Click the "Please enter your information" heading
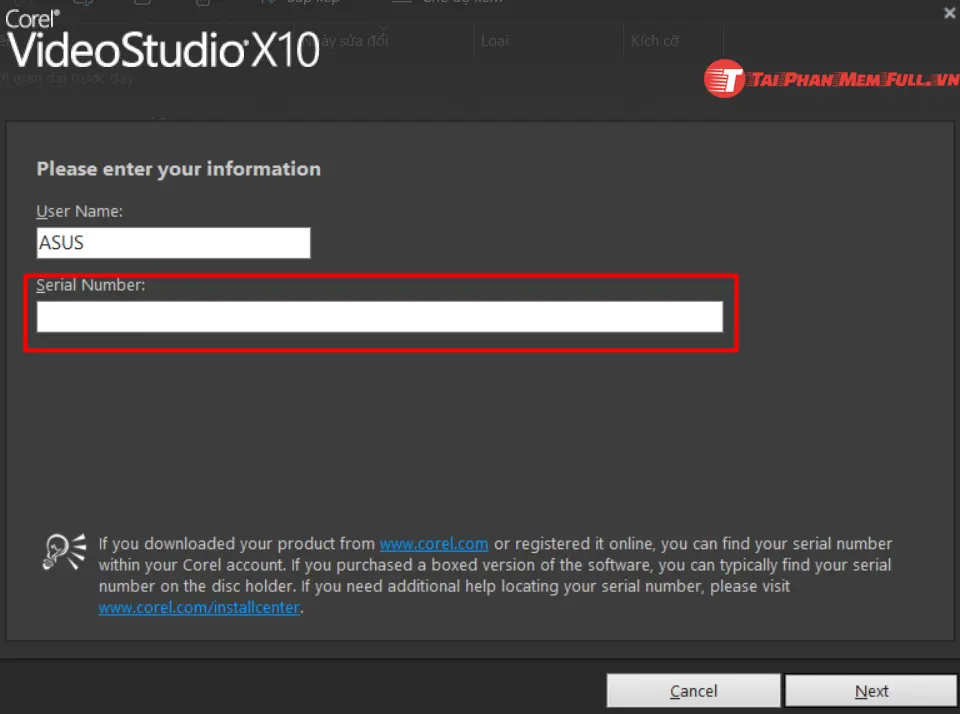Image resolution: width=960 pixels, height=714 pixels. click(x=178, y=169)
